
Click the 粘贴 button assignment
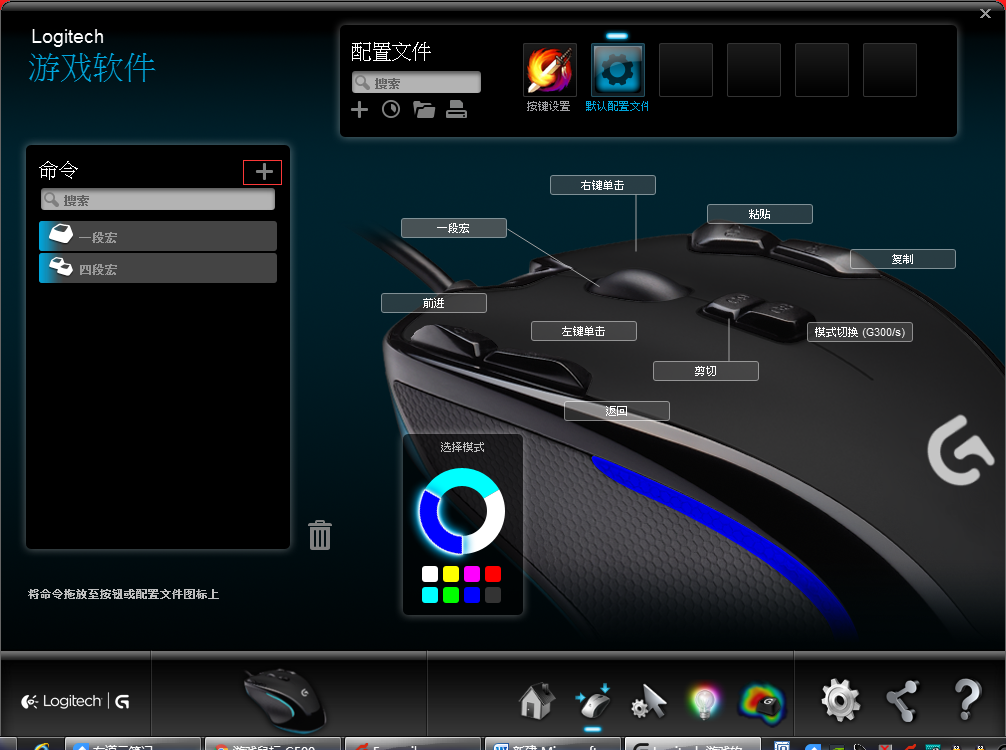tap(760, 214)
